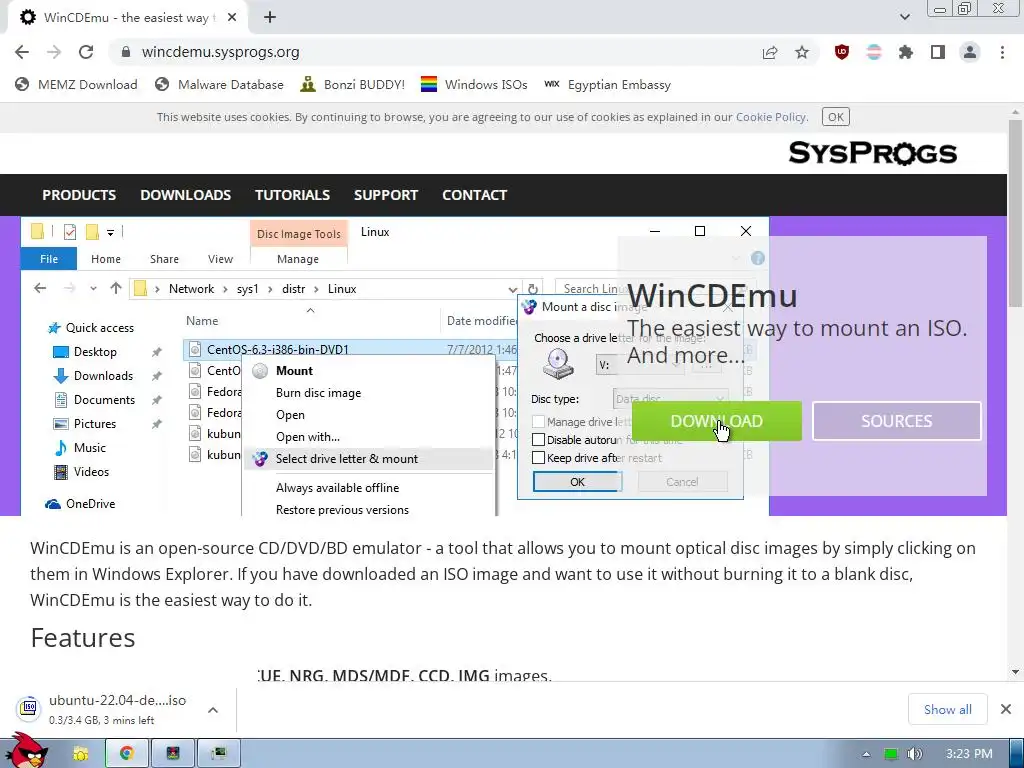Image resolution: width=1024 pixels, height=768 pixels.
Task: Click the SysProgs logo
Action: tap(872, 153)
